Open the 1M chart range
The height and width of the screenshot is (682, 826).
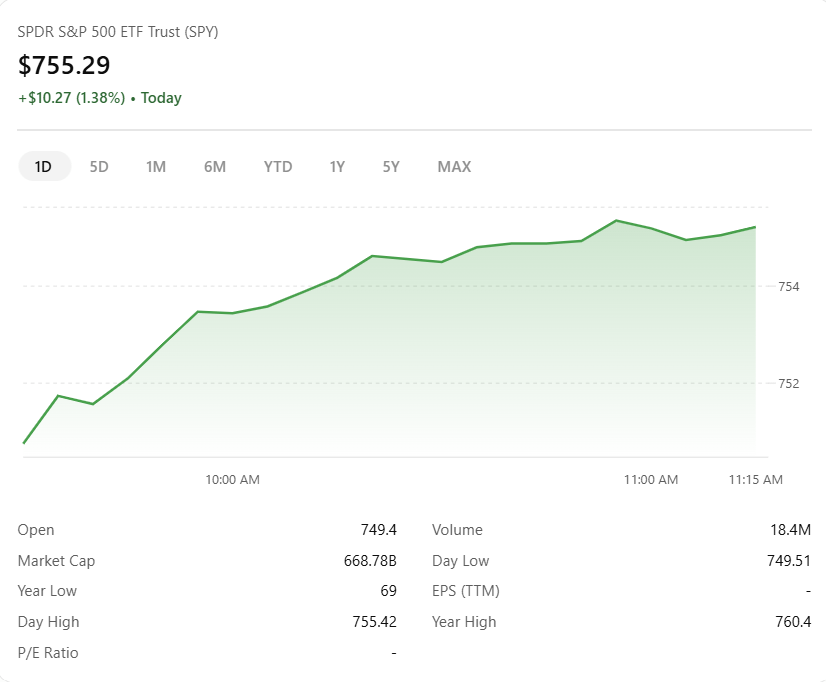pyautogui.click(x=156, y=166)
